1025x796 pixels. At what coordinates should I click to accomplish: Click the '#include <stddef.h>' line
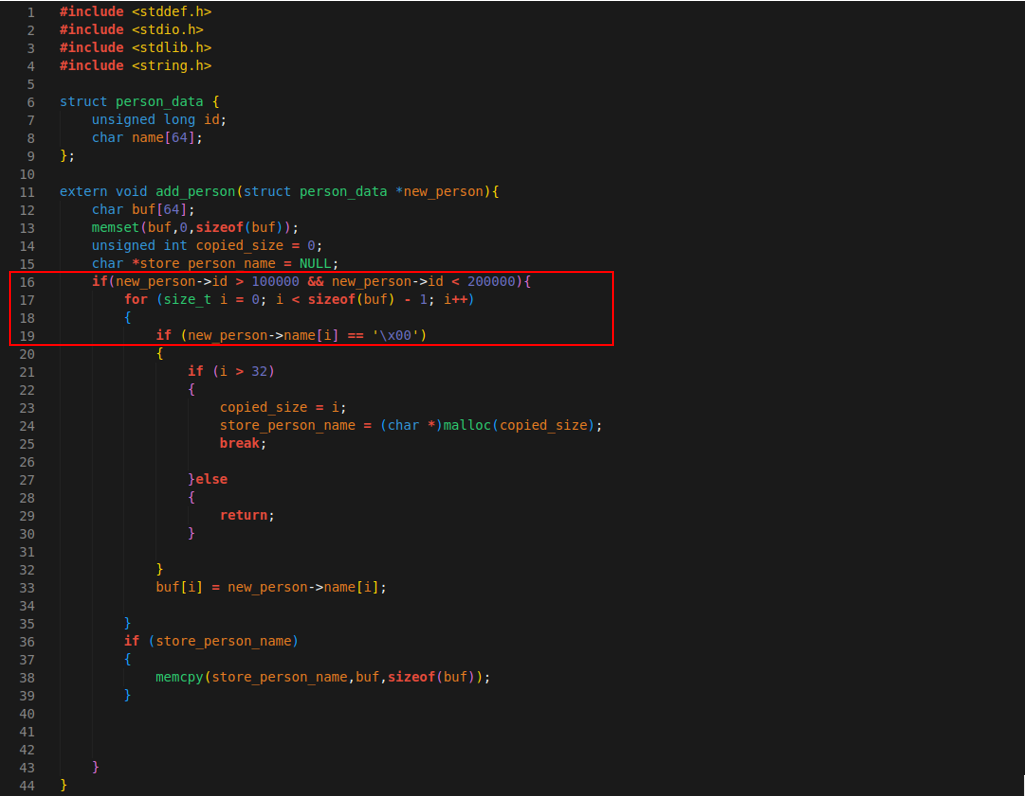(x=135, y=12)
